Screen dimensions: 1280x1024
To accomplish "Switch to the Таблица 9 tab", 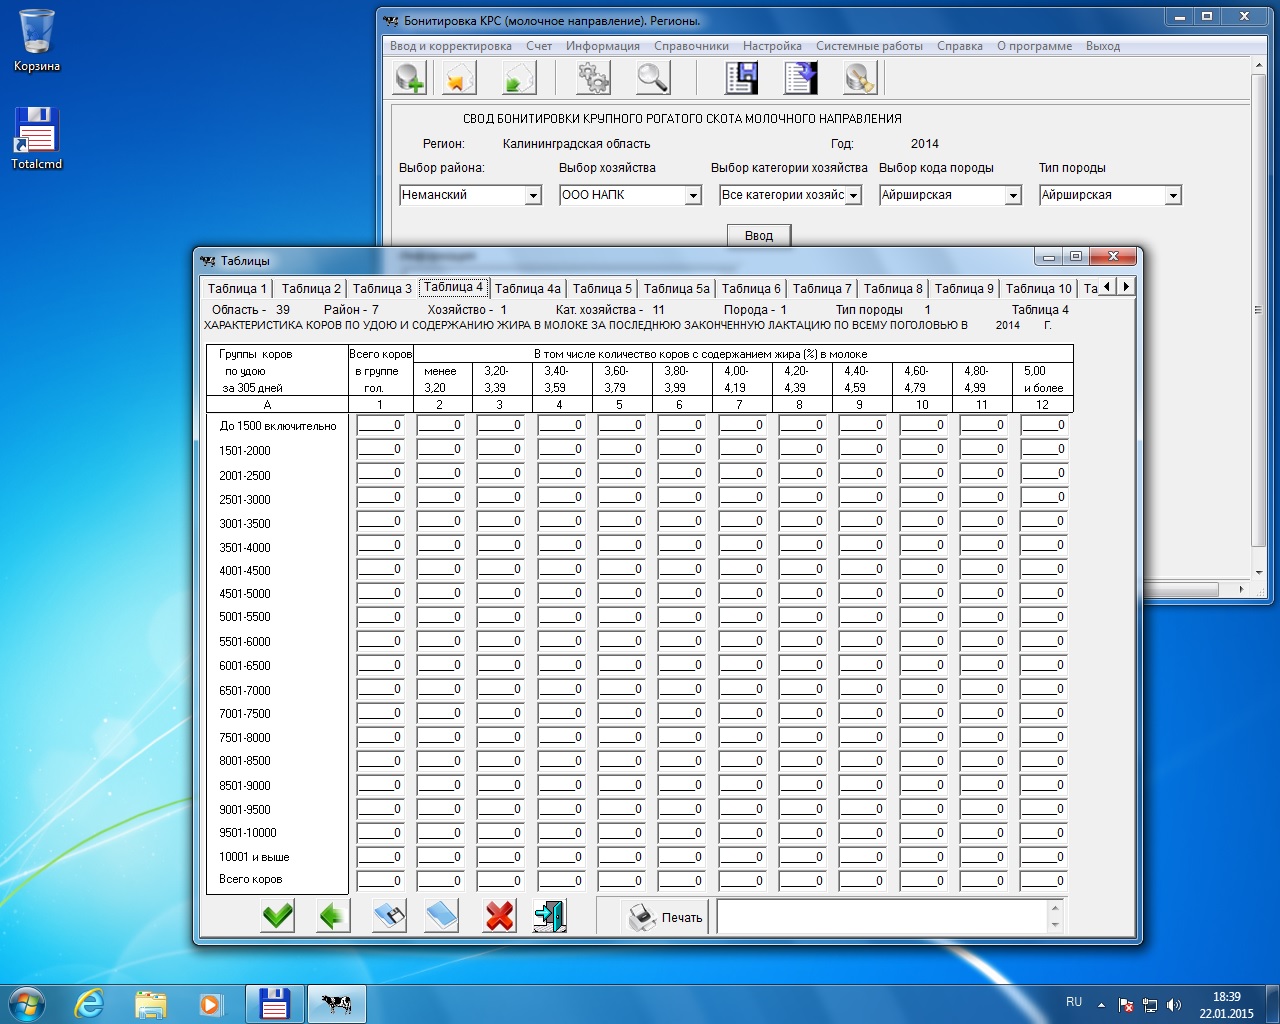I will pos(964,288).
